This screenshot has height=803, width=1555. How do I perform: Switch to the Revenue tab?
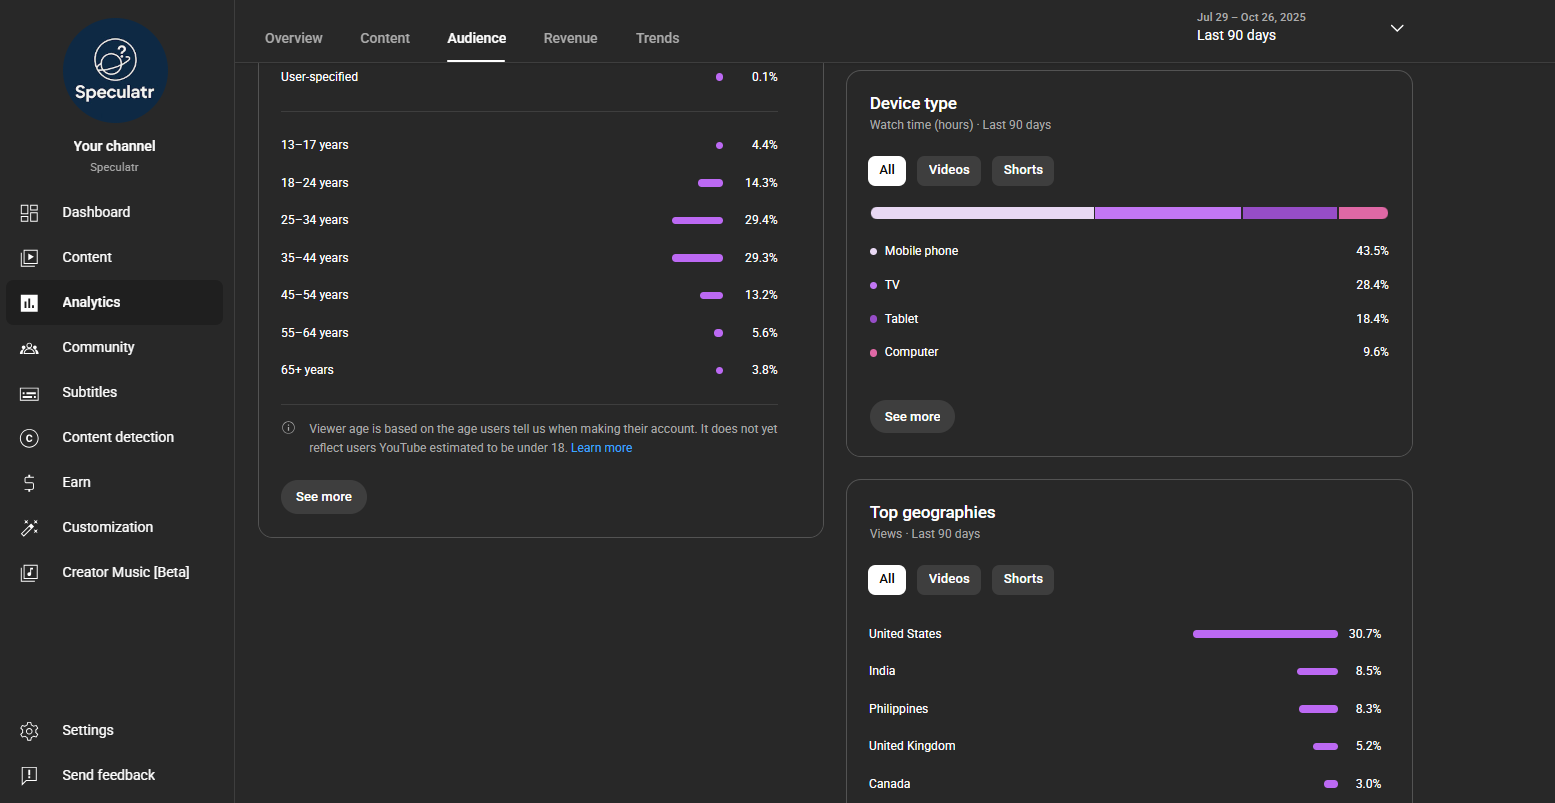point(570,38)
